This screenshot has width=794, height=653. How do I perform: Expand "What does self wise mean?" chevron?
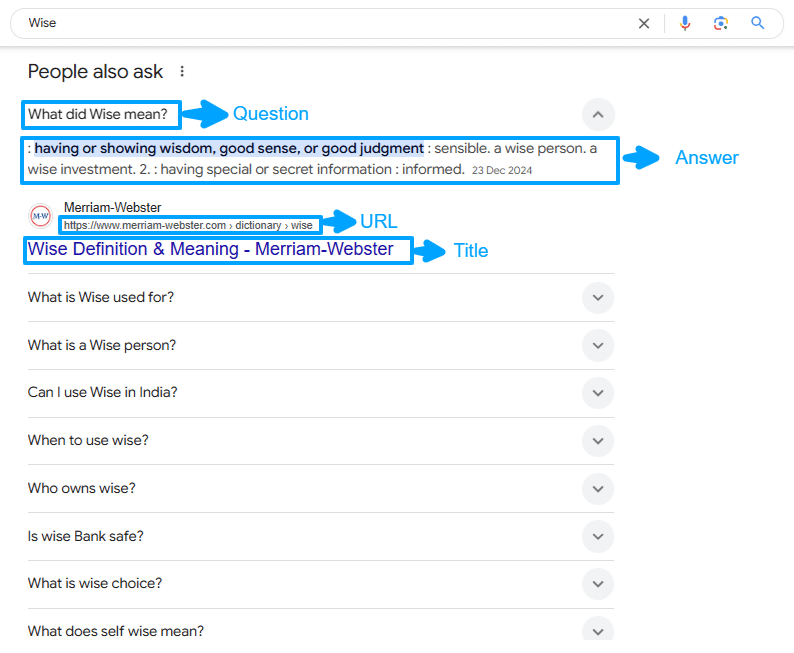point(597,630)
